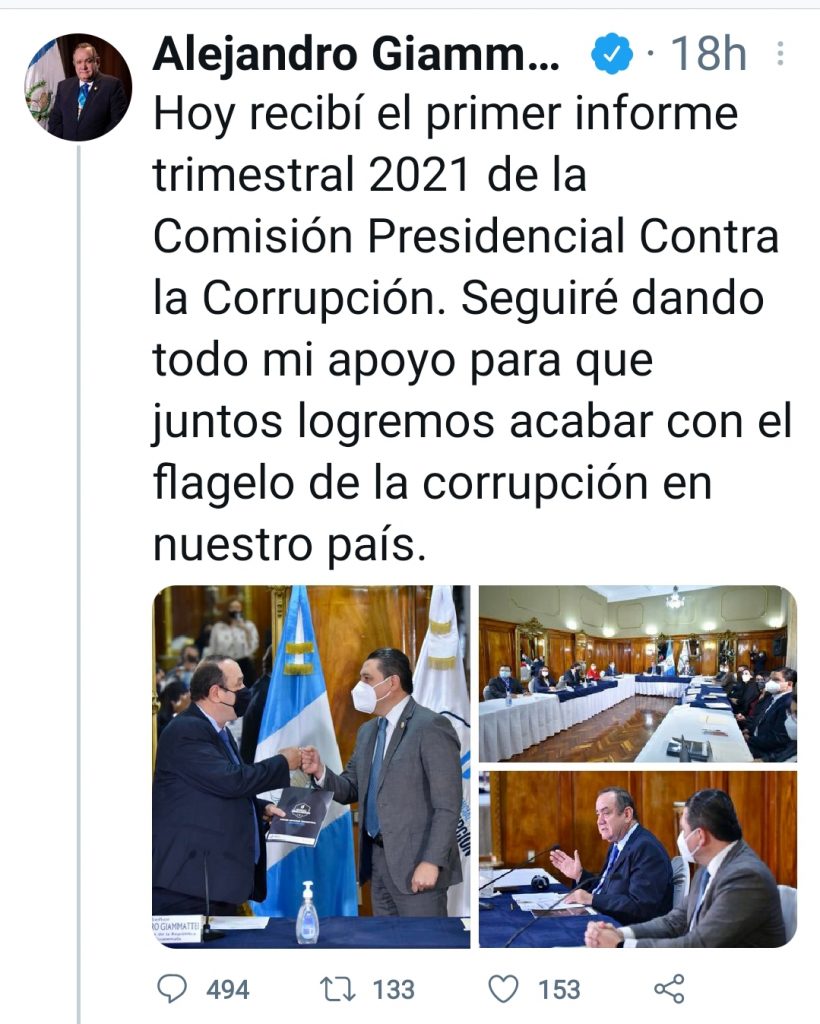Click the hand sanitizer bottle in the photo
This screenshot has height=1024, width=820.
307,912
